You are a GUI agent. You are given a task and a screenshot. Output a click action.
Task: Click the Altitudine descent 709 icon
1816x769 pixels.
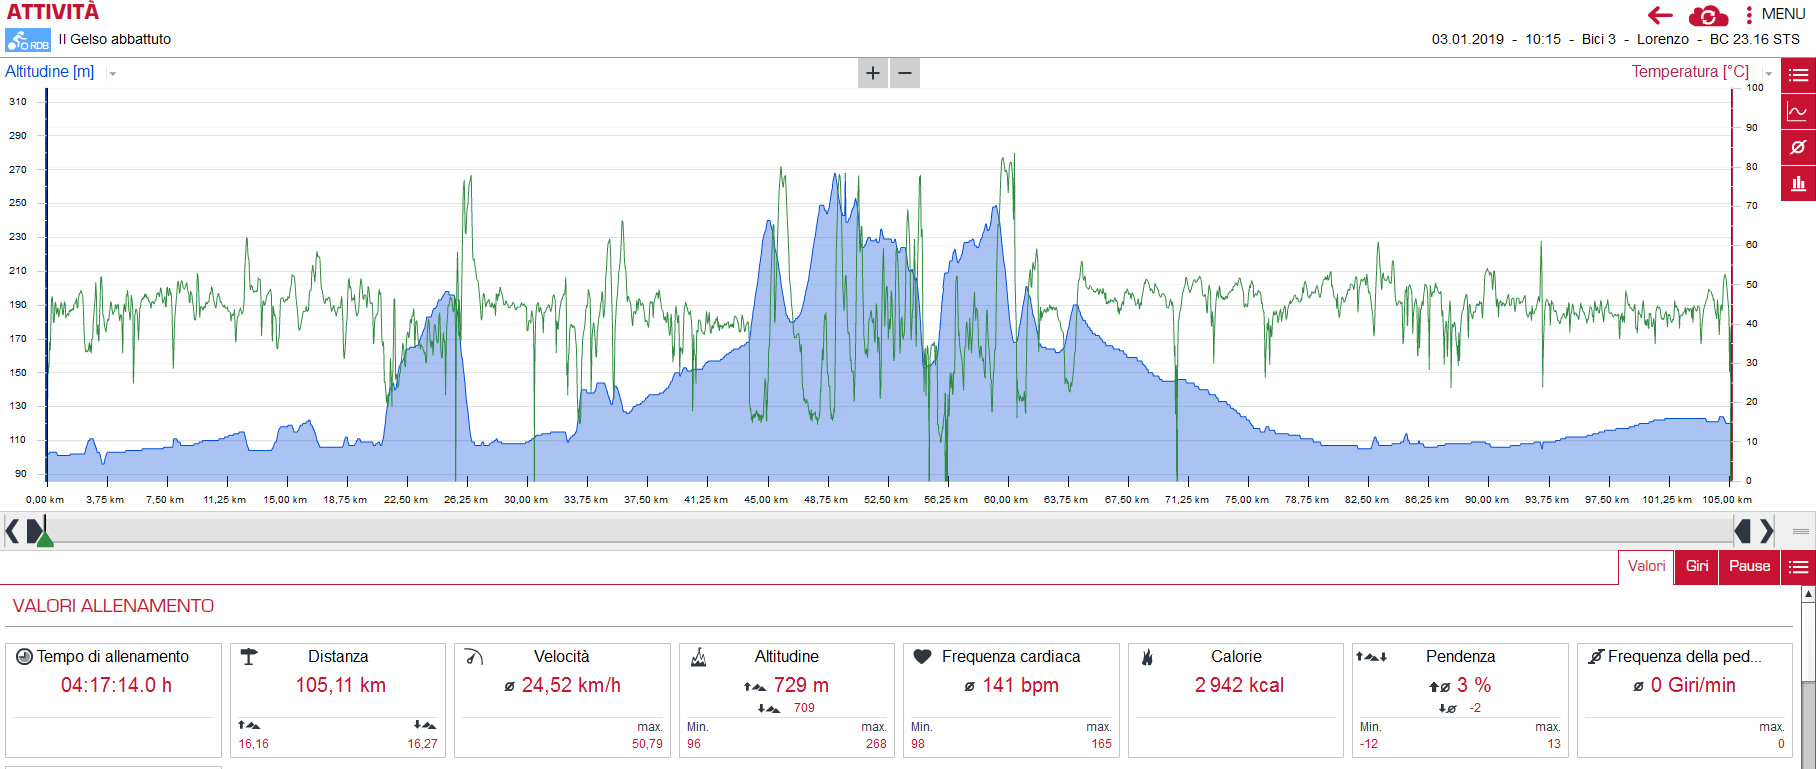(x=769, y=708)
